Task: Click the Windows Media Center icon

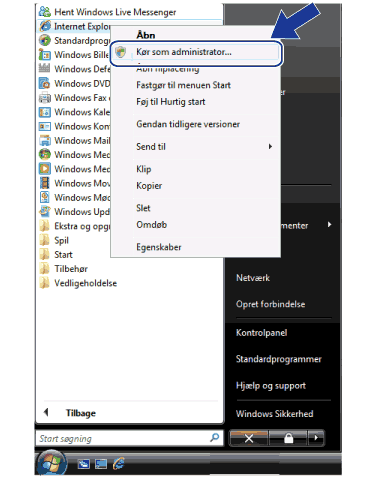Action: (44, 155)
